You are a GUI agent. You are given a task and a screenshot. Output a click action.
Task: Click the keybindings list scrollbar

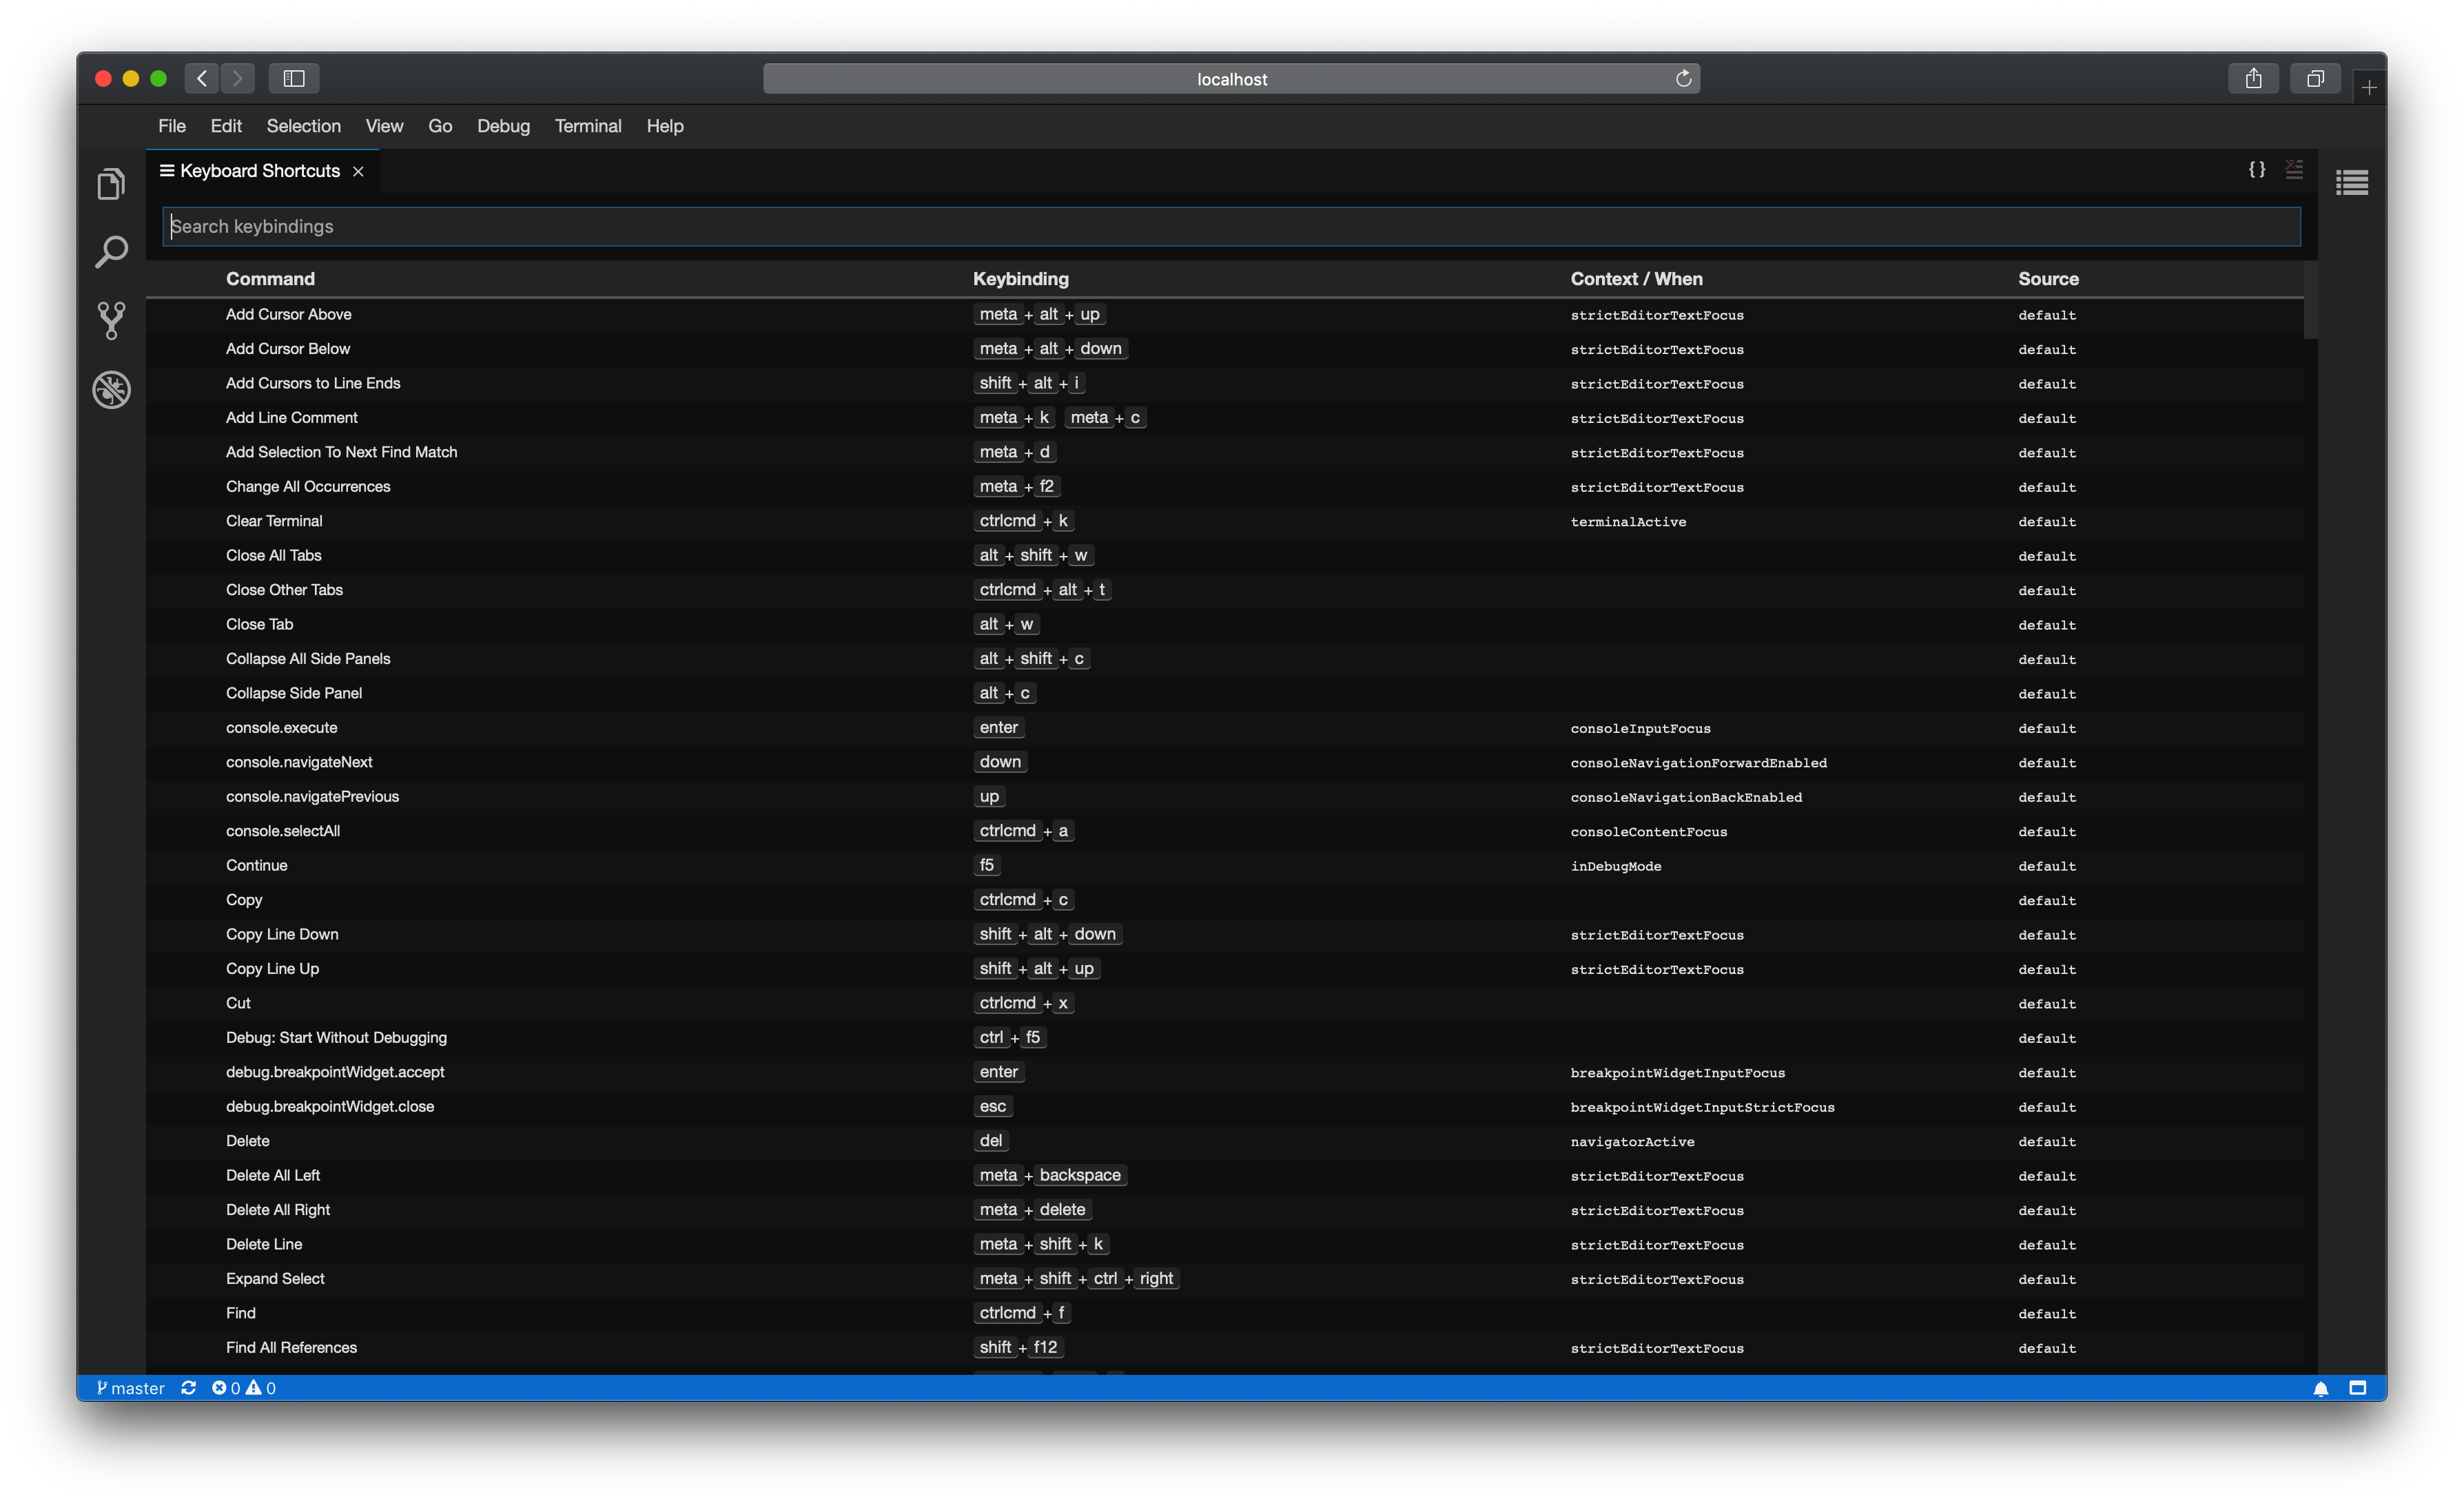[2310, 300]
